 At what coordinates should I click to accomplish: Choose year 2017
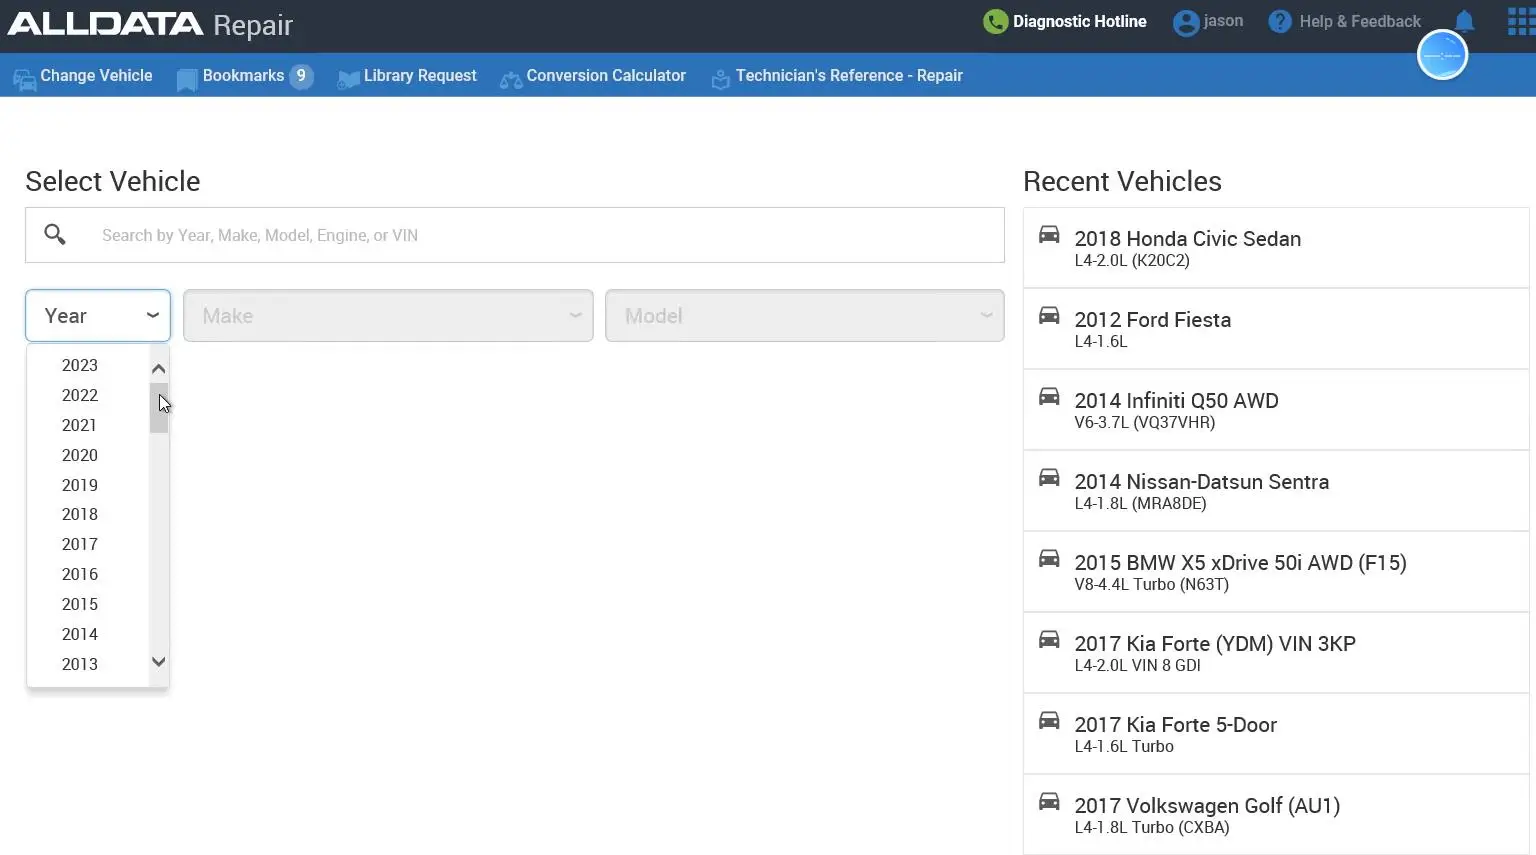tap(80, 544)
